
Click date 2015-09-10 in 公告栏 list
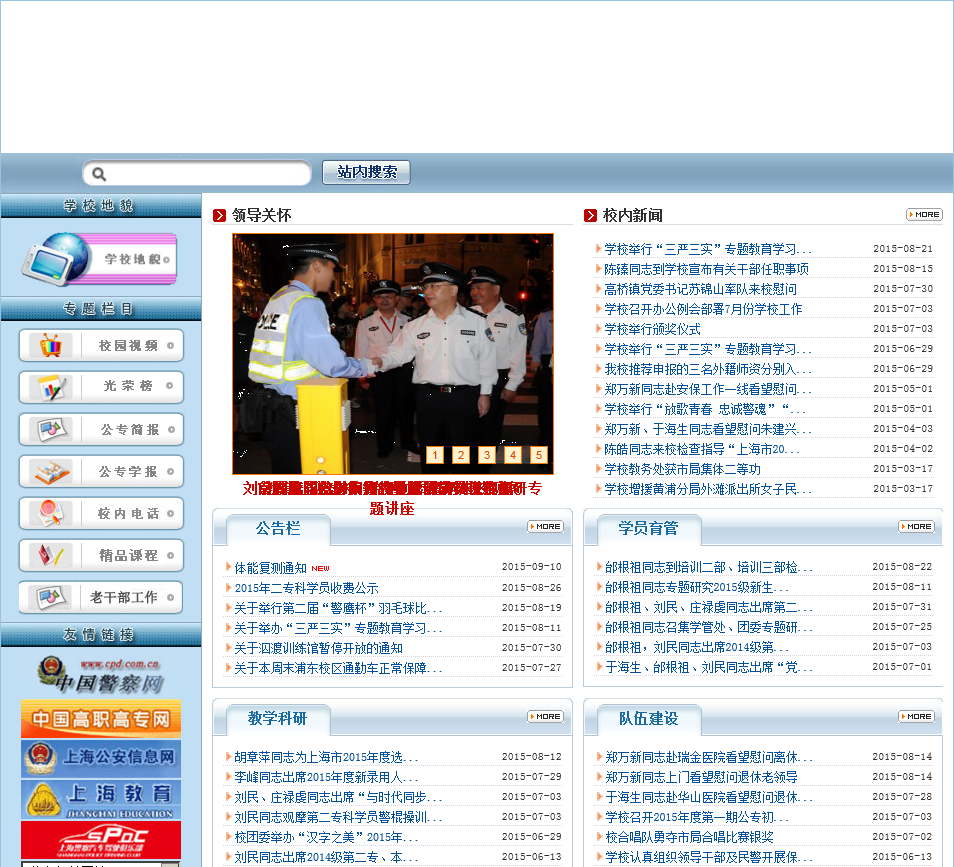[531, 567]
